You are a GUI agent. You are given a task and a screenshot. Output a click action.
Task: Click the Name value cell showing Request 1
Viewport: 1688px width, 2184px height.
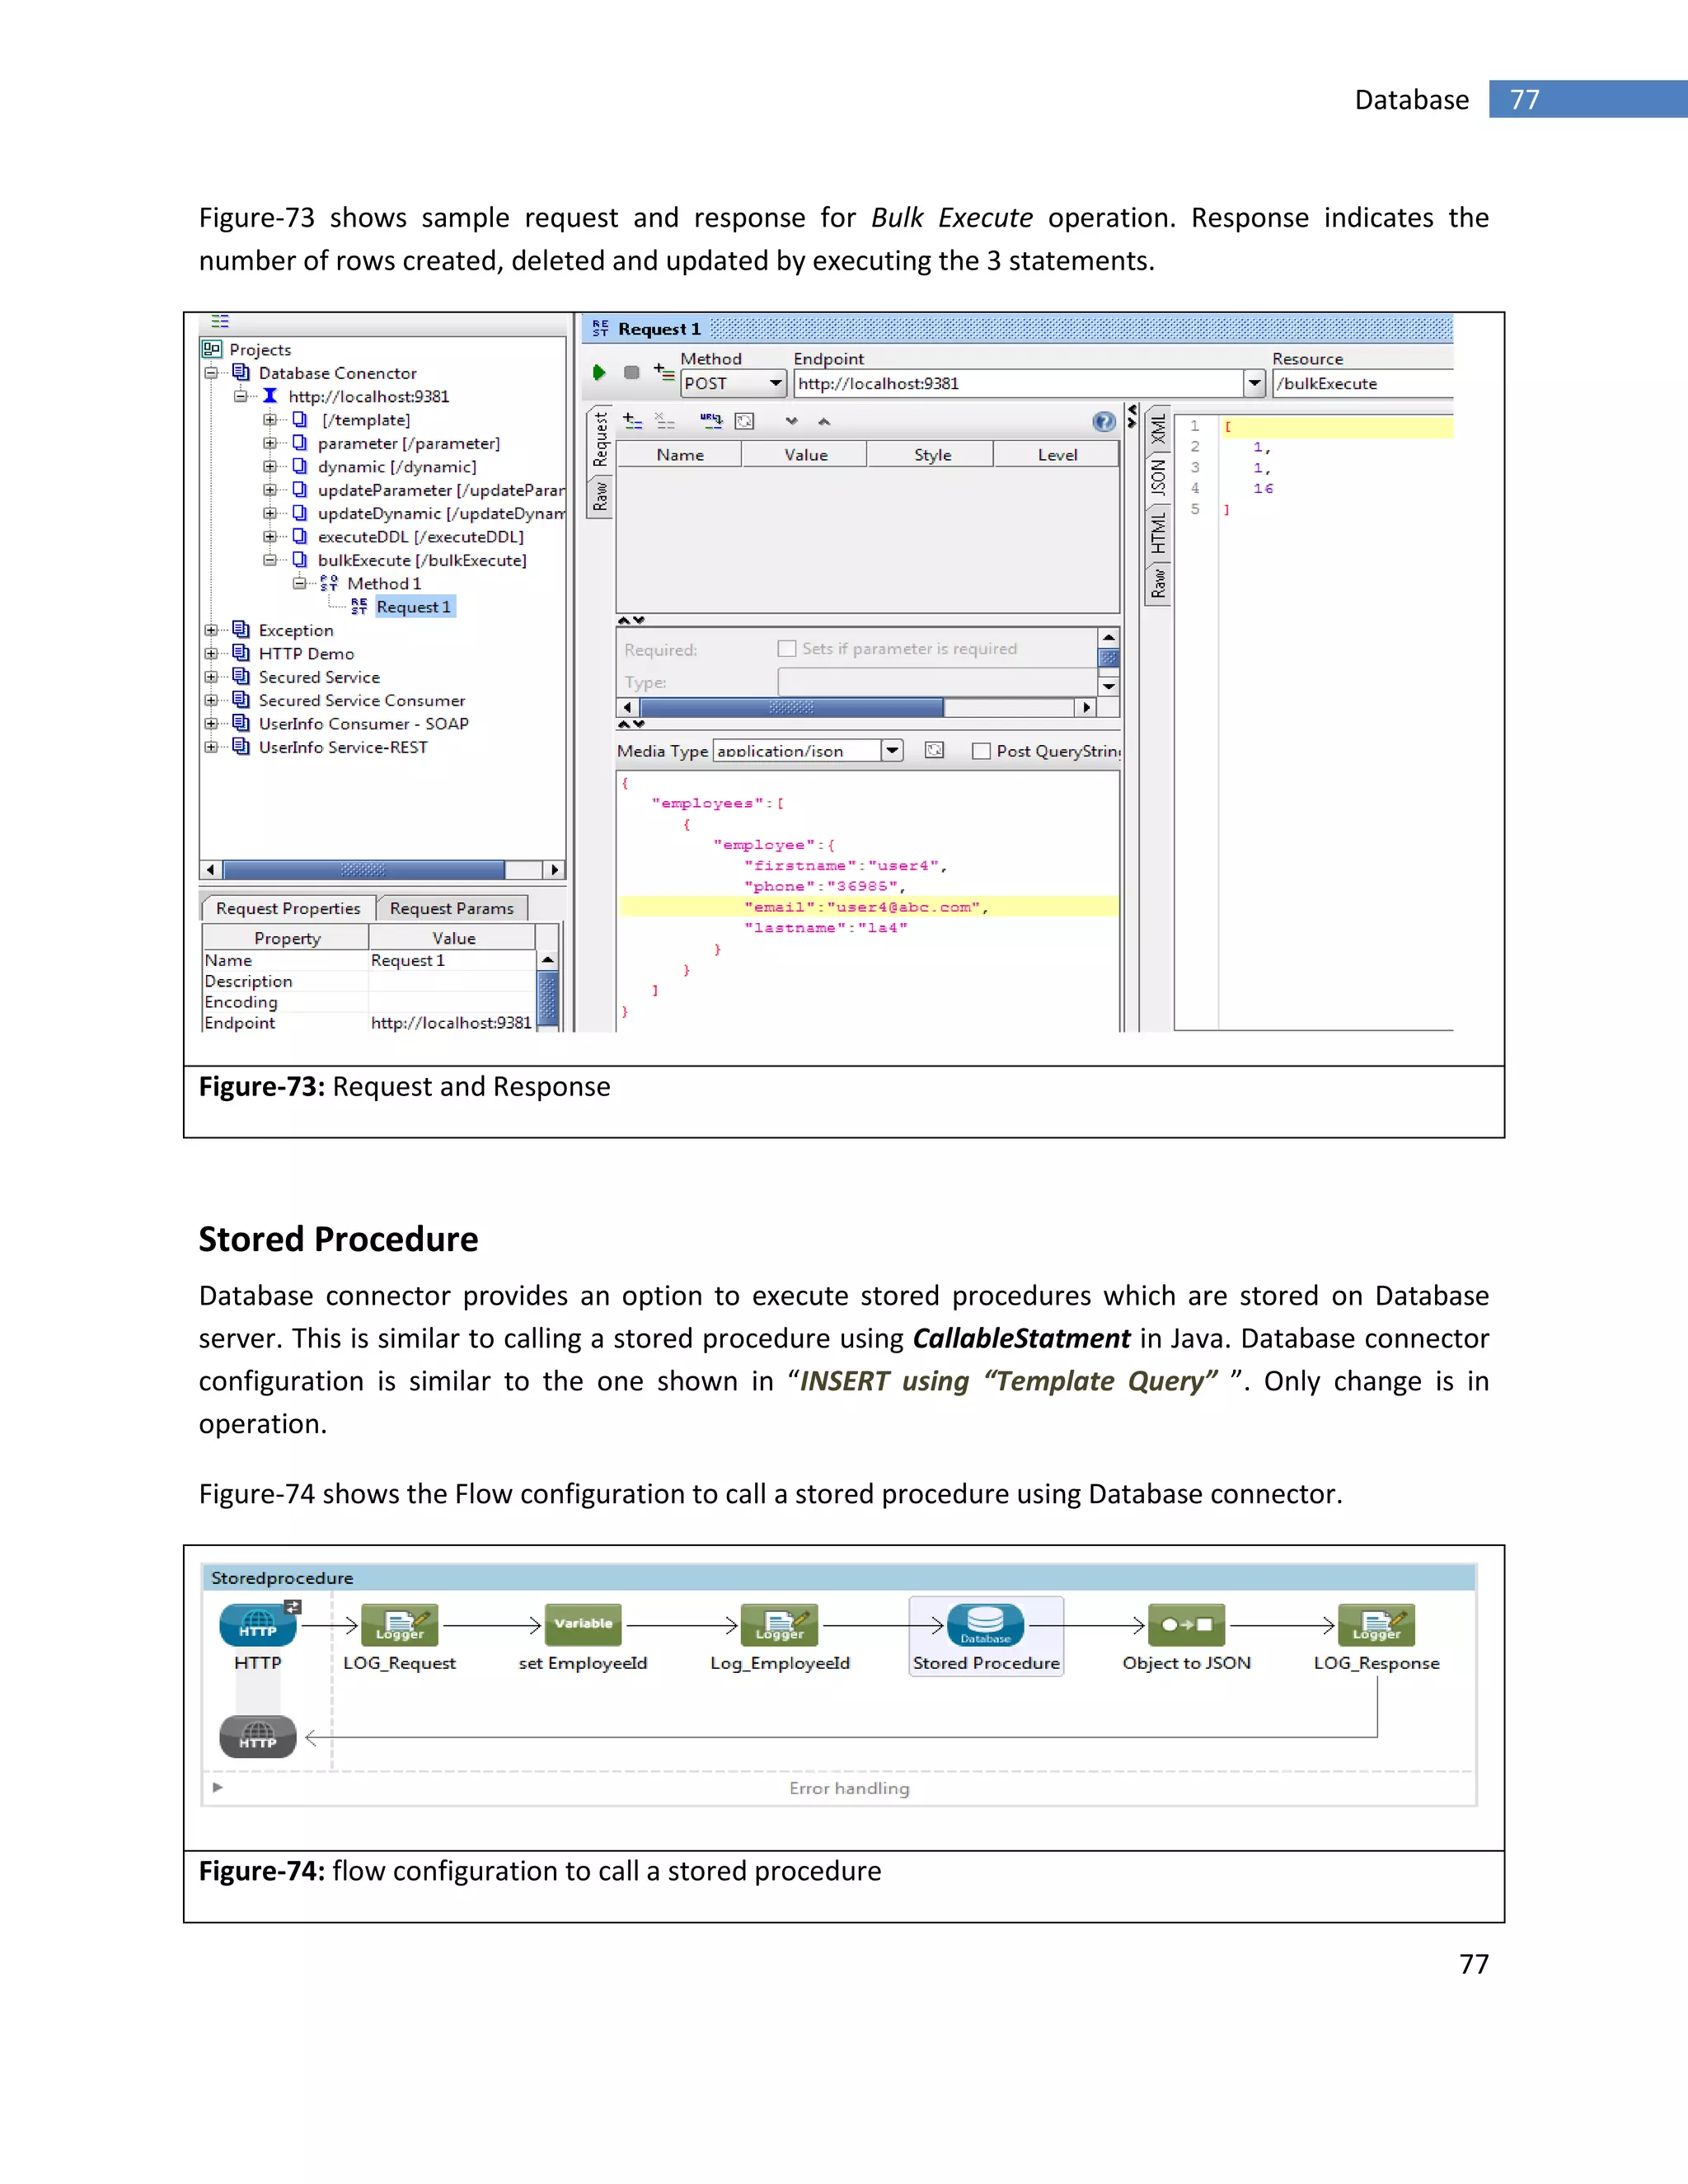[452, 960]
